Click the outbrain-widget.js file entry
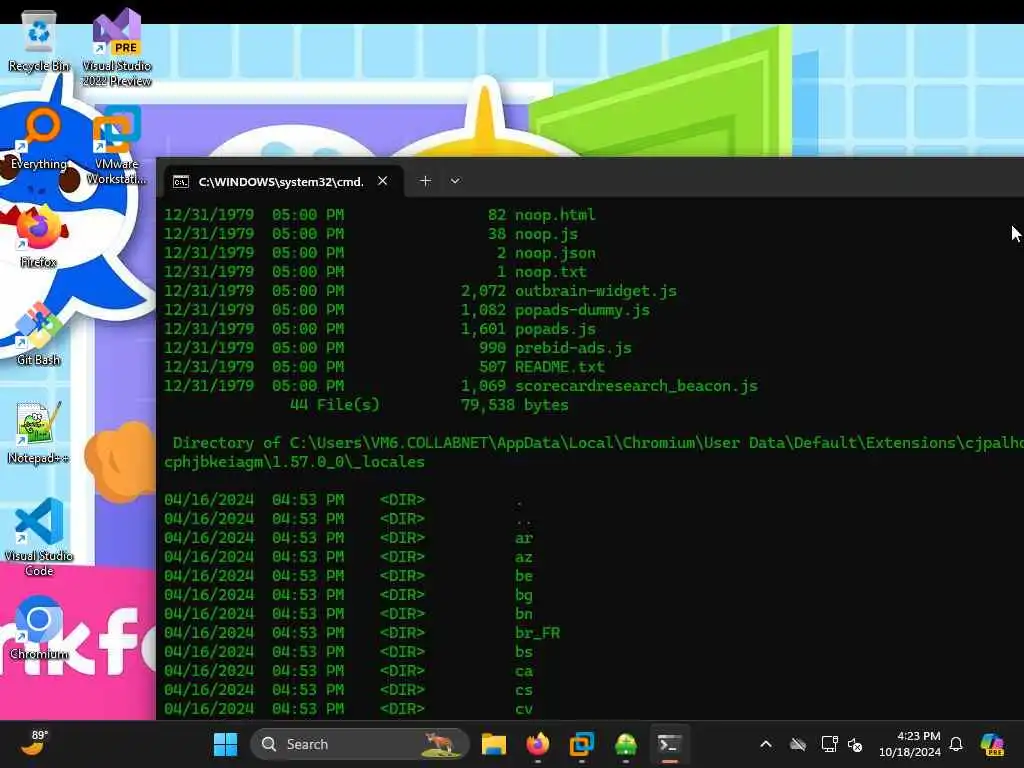This screenshot has height=768, width=1024. (x=596, y=291)
